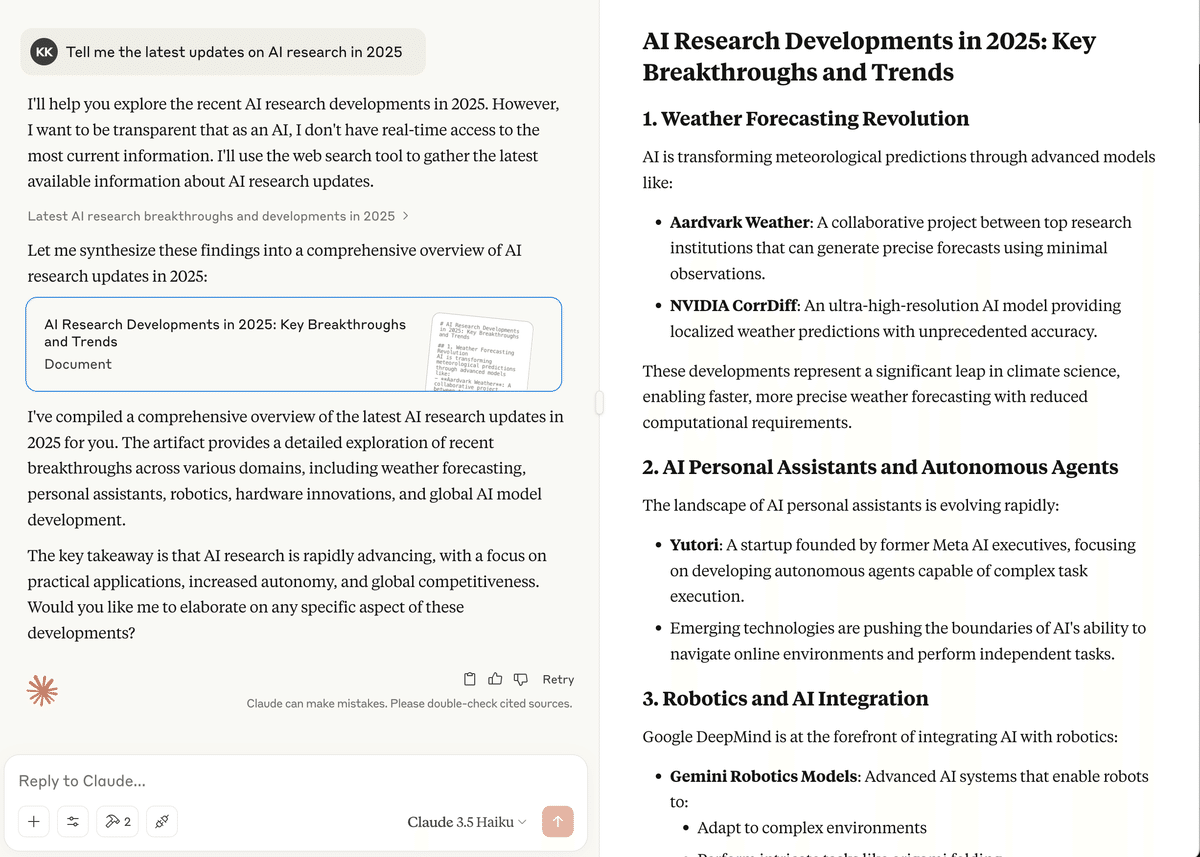
Task: Click the Document label on artifact card
Action: click(78, 364)
